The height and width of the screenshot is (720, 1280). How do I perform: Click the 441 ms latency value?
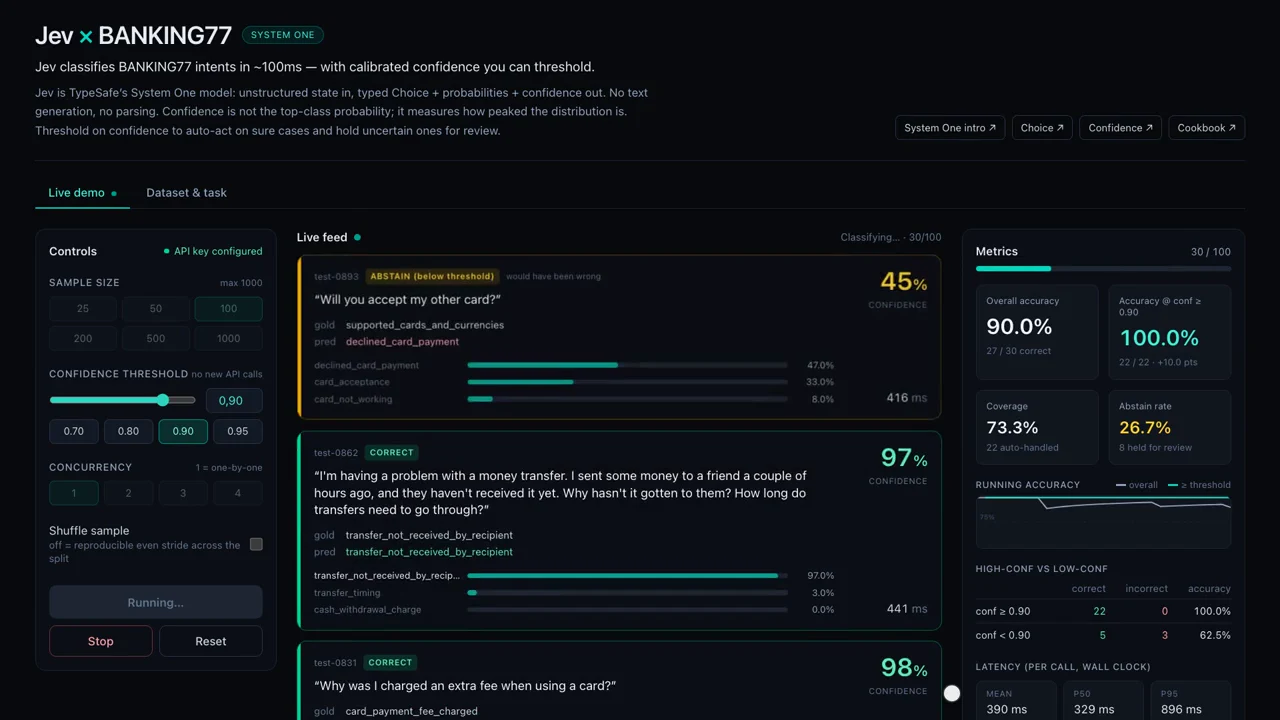tap(906, 609)
